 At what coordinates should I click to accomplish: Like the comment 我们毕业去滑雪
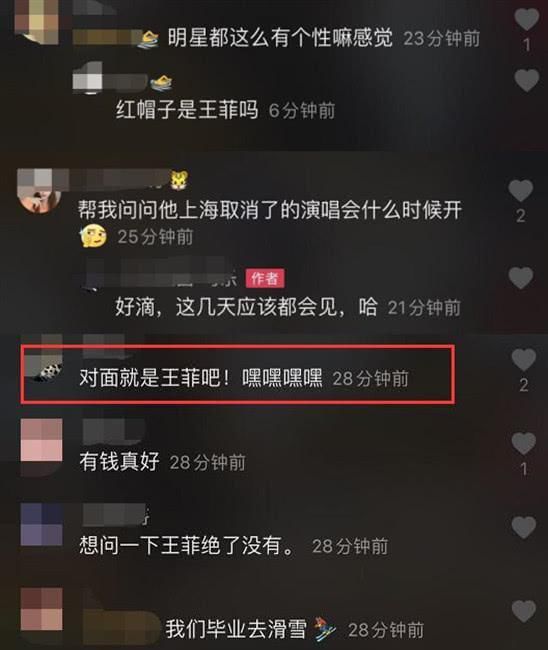pos(524,611)
